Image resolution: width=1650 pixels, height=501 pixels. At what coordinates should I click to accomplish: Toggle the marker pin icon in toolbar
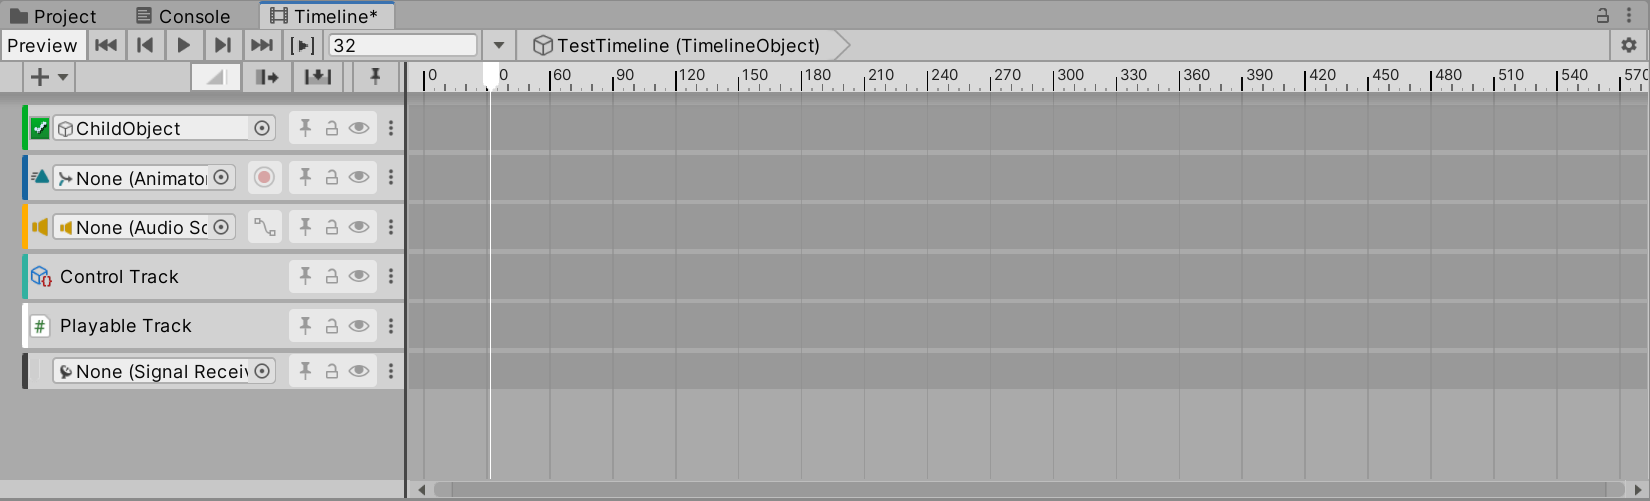pyautogui.click(x=375, y=77)
